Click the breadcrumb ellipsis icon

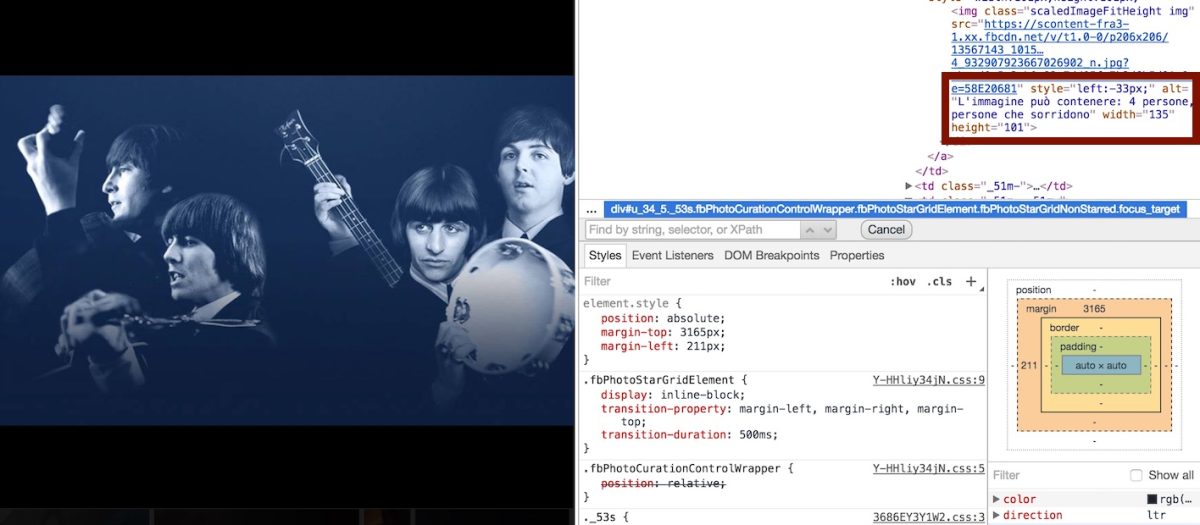[x=591, y=209]
